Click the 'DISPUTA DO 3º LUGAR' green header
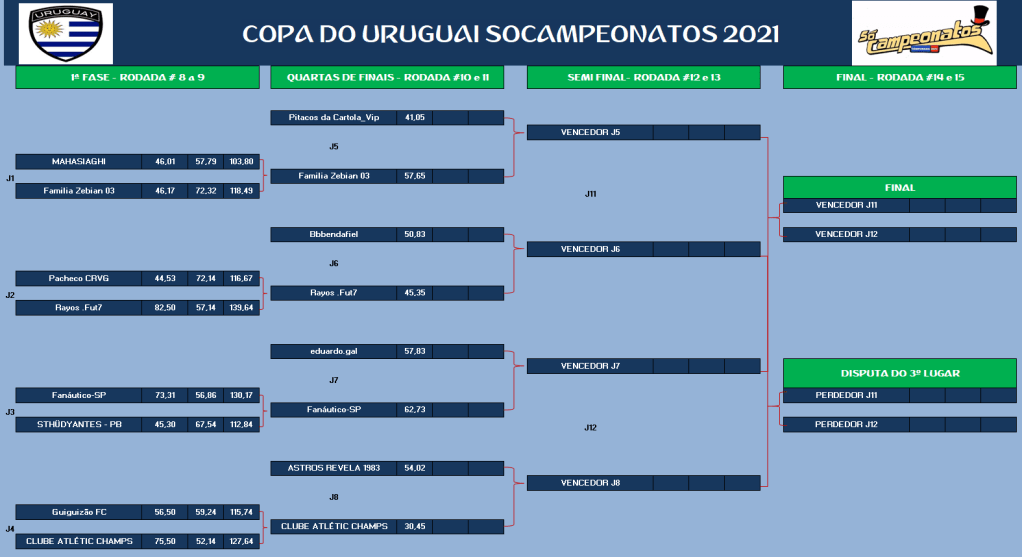 coord(900,373)
